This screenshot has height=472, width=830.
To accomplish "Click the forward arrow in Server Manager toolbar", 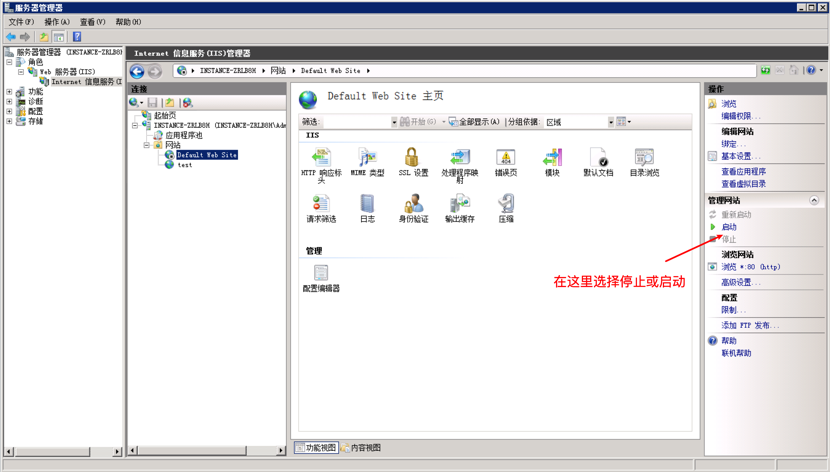I will pos(25,37).
